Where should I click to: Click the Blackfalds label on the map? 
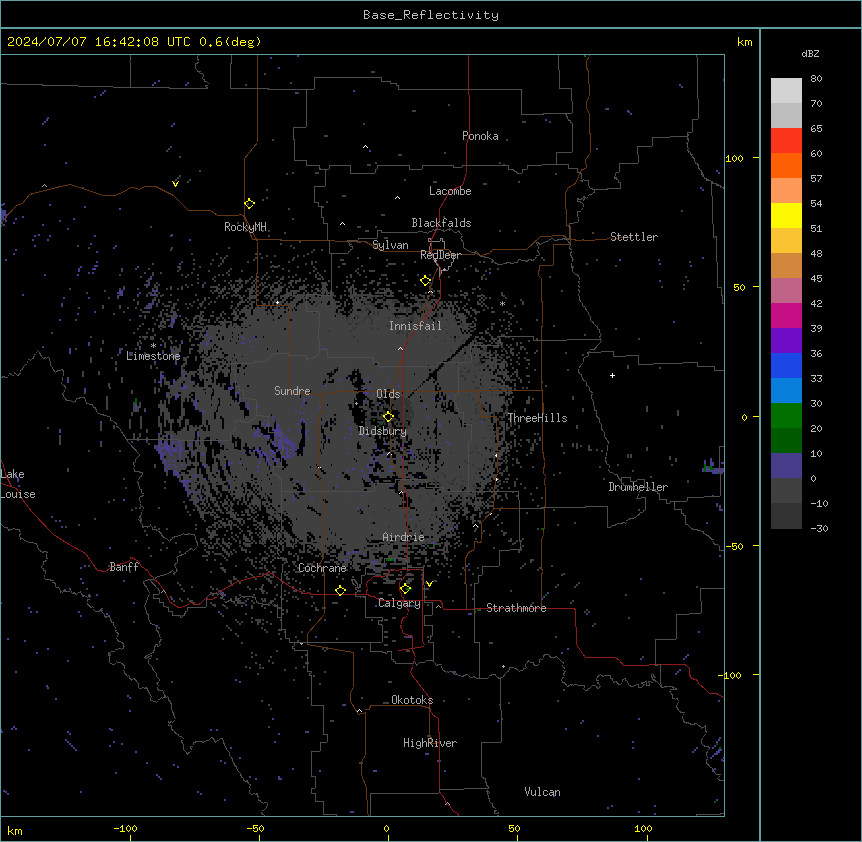(x=441, y=223)
